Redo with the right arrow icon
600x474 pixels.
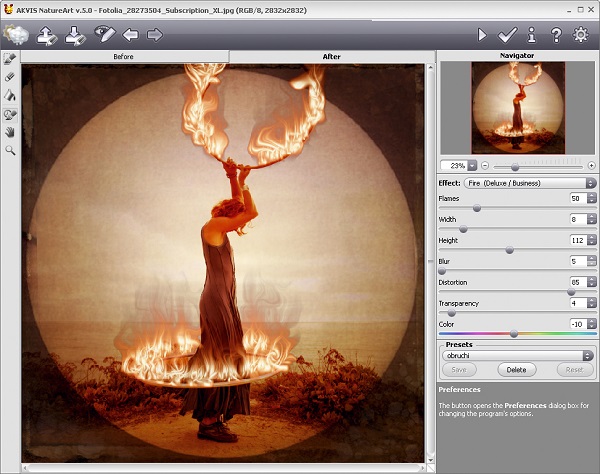(x=155, y=35)
